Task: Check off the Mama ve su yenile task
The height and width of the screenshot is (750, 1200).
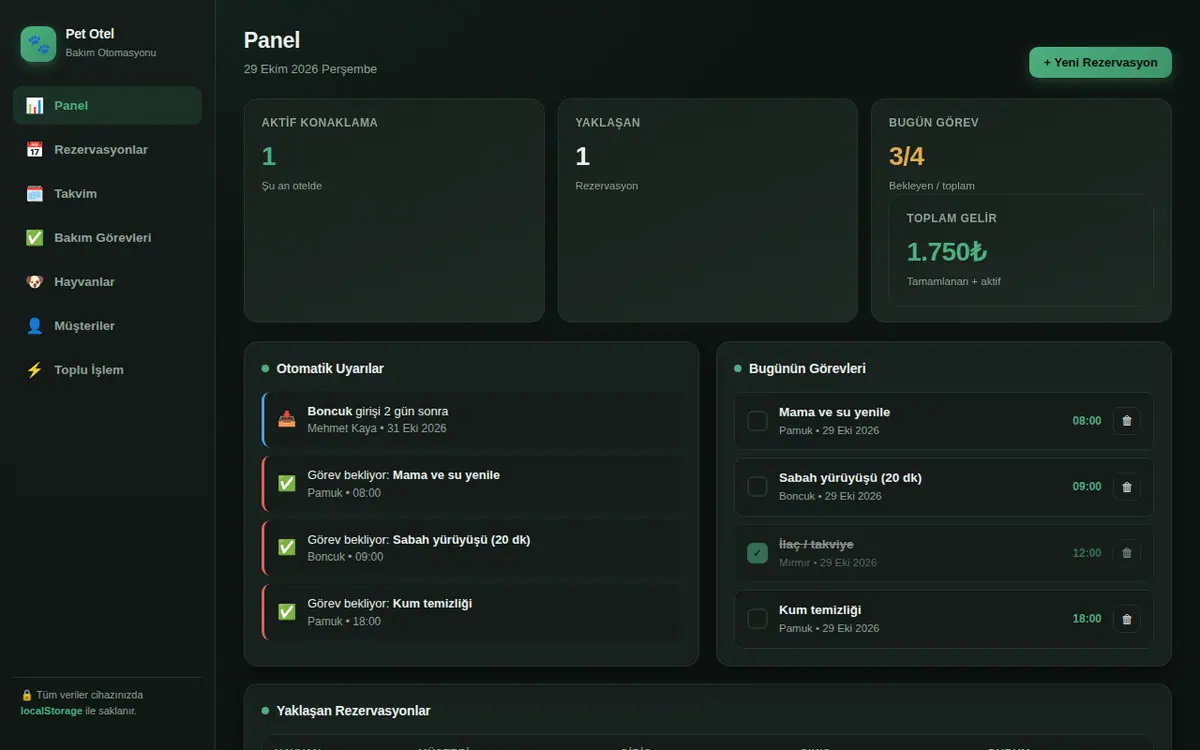Action: pos(758,421)
